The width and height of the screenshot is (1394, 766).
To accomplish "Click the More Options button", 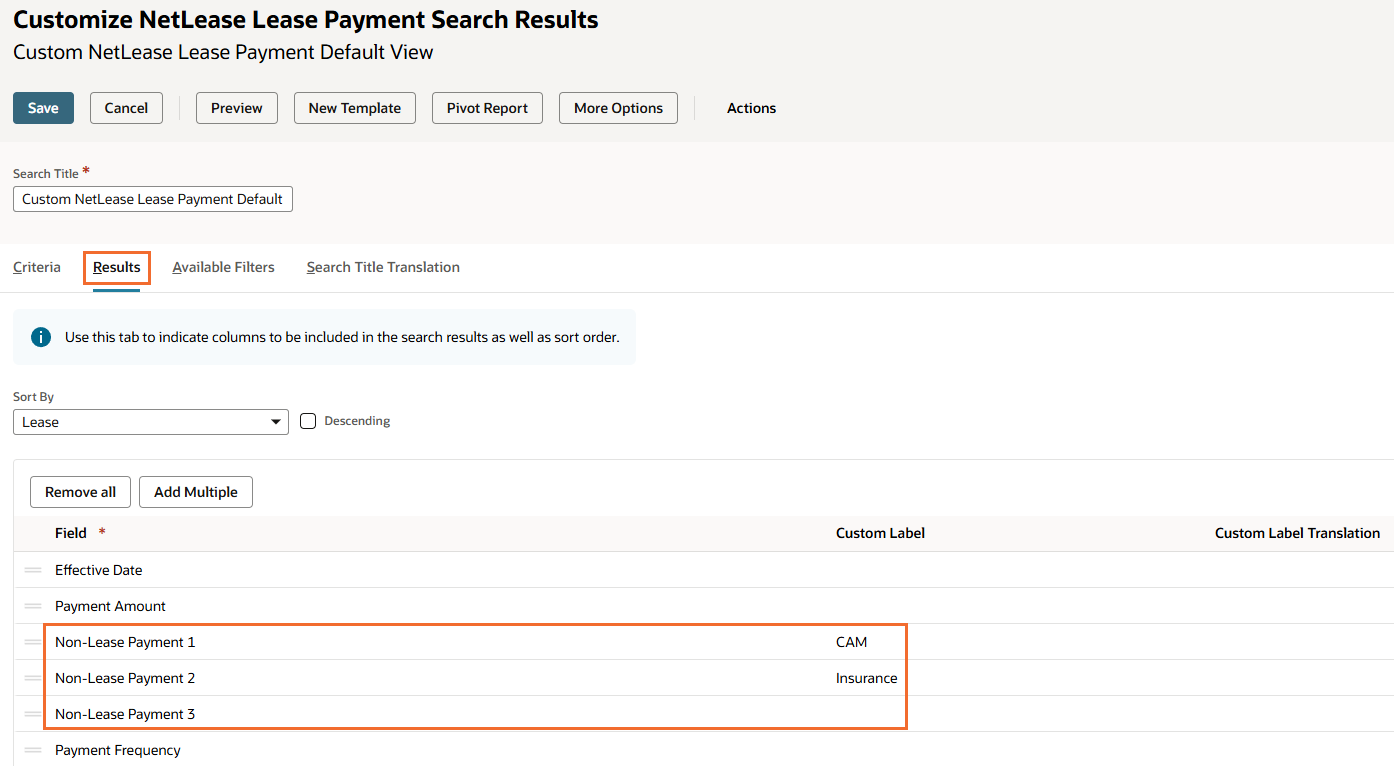I will click(618, 108).
